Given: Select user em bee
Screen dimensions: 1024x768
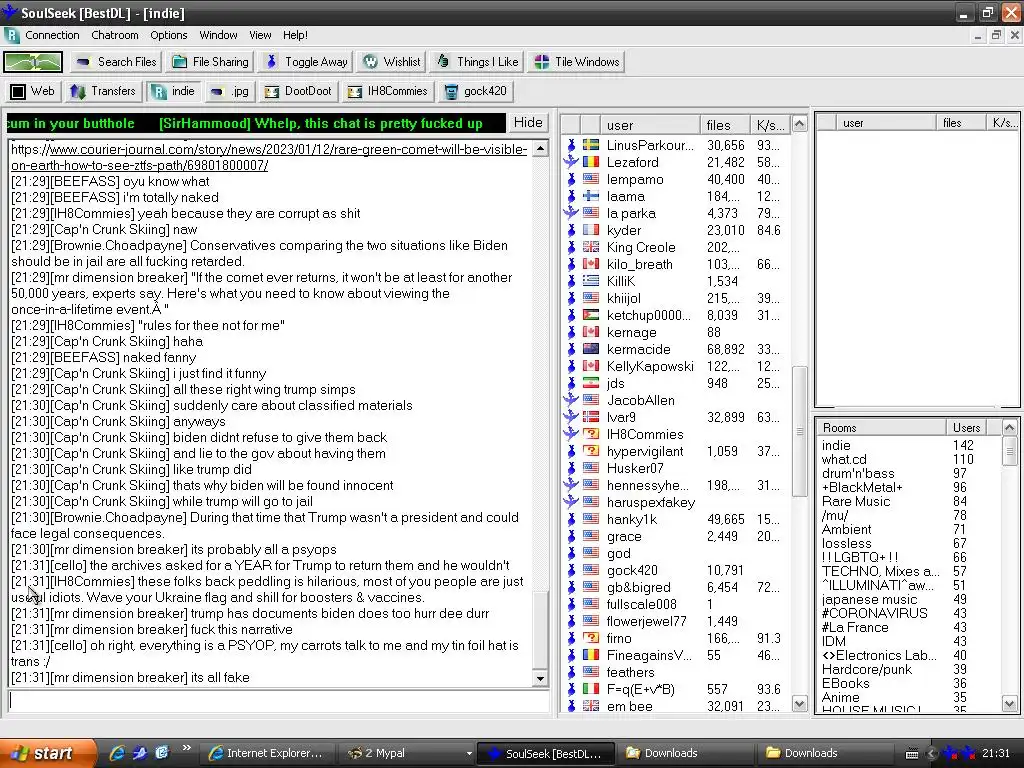Looking at the screenshot, I should pyautogui.click(x=629, y=705).
